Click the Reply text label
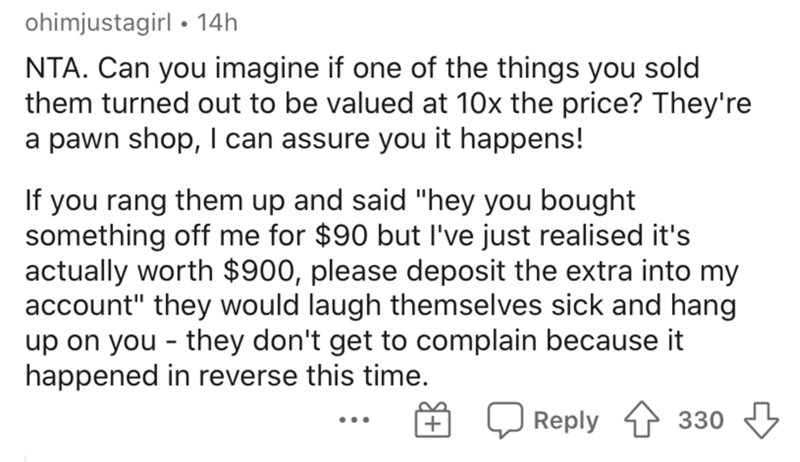The width and height of the screenshot is (800, 462). 566,421
